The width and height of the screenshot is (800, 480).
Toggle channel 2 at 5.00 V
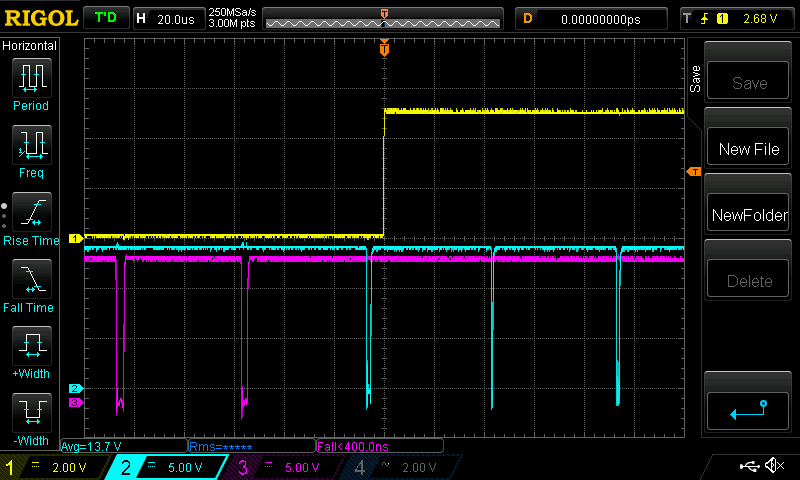[167, 467]
